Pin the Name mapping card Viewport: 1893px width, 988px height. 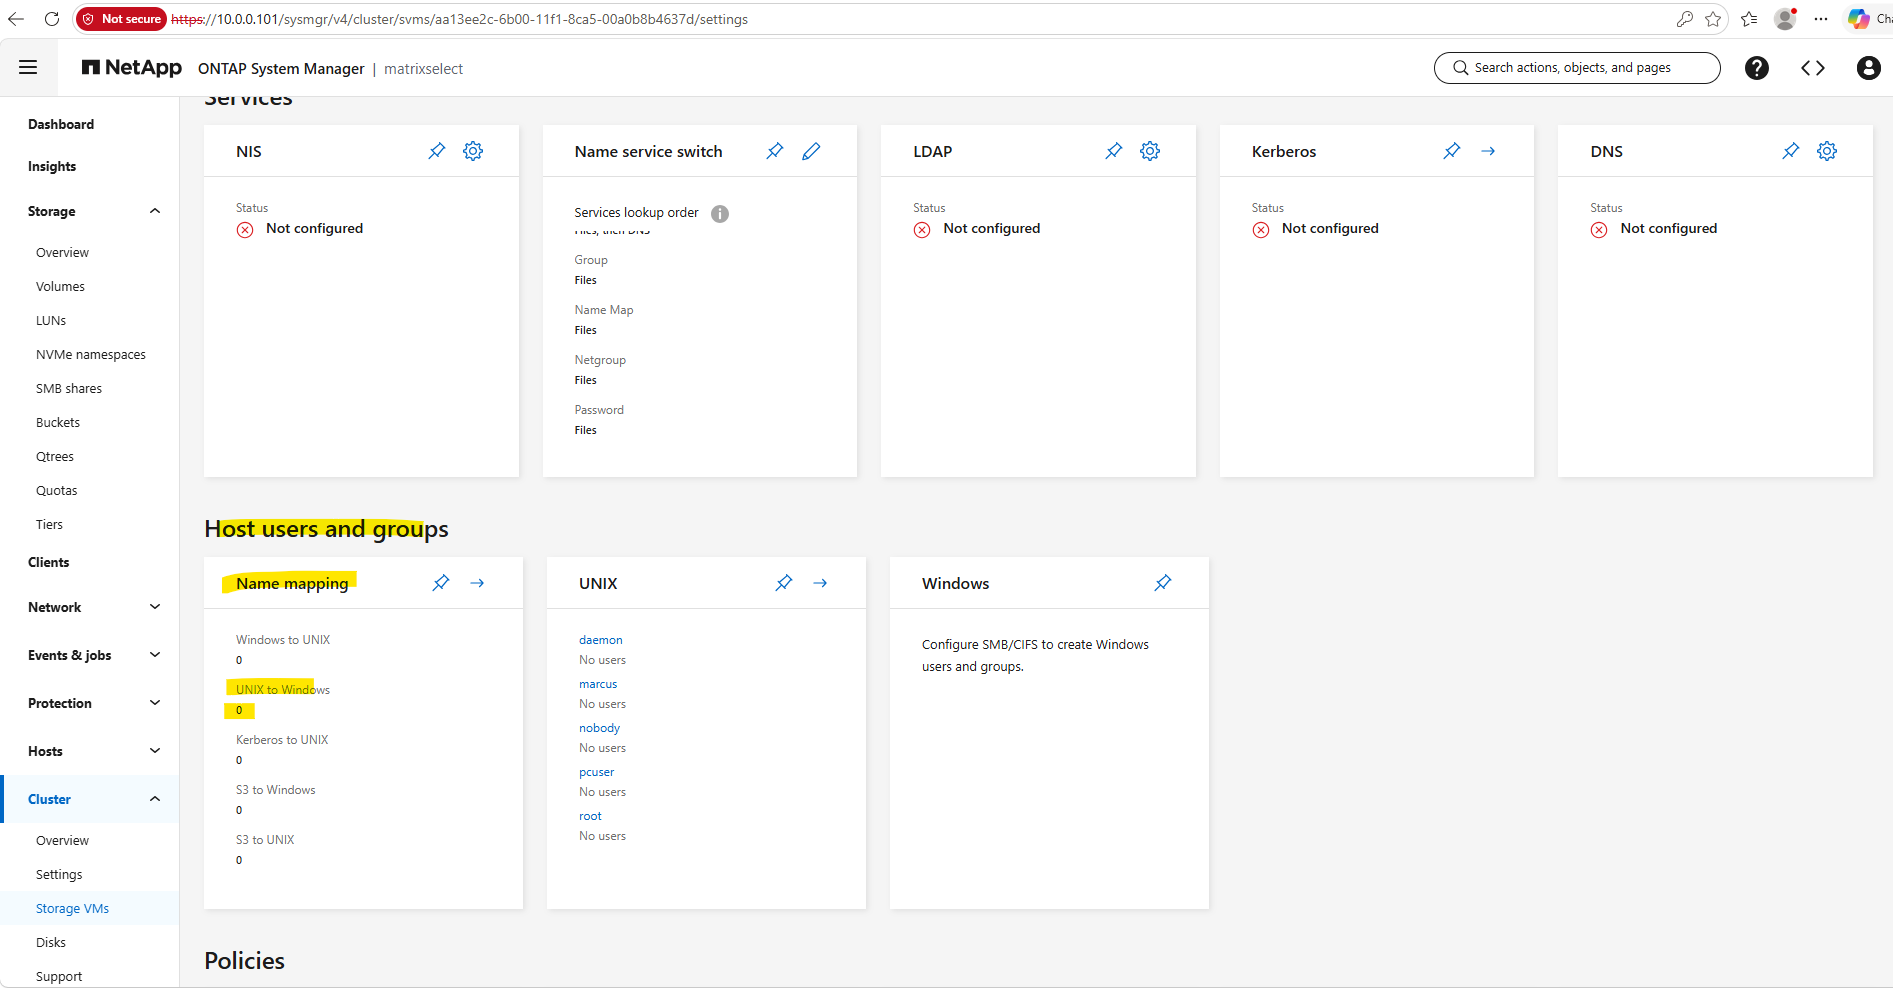pos(441,583)
